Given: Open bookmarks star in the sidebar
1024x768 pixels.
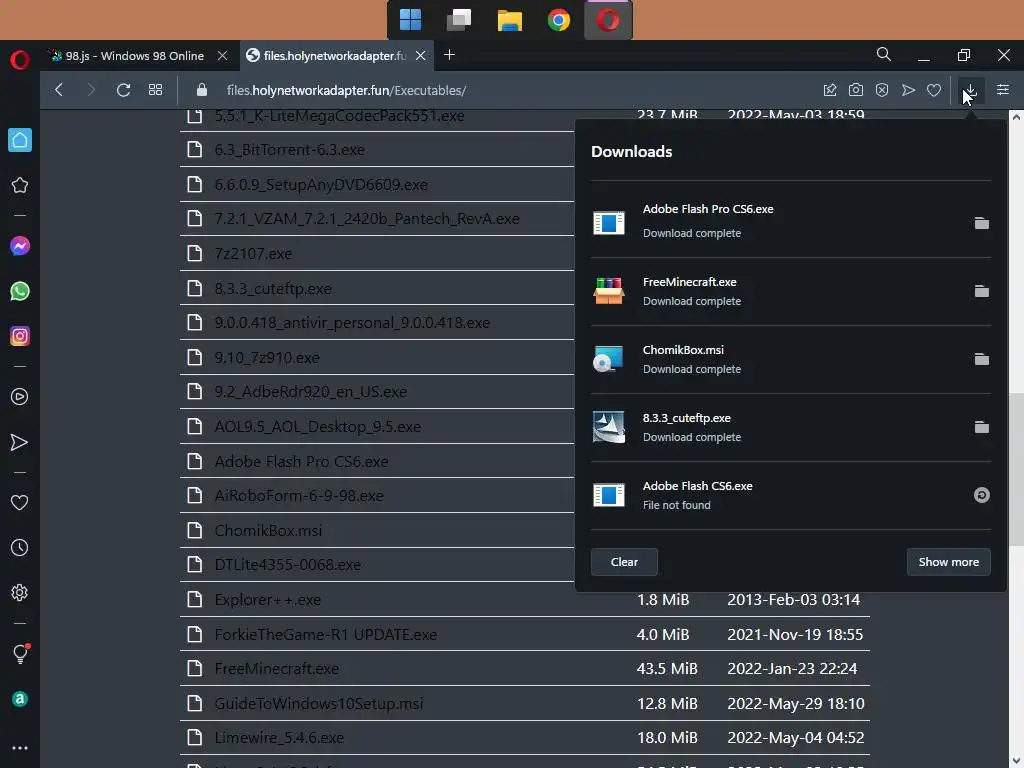Looking at the screenshot, I should 20,185.
